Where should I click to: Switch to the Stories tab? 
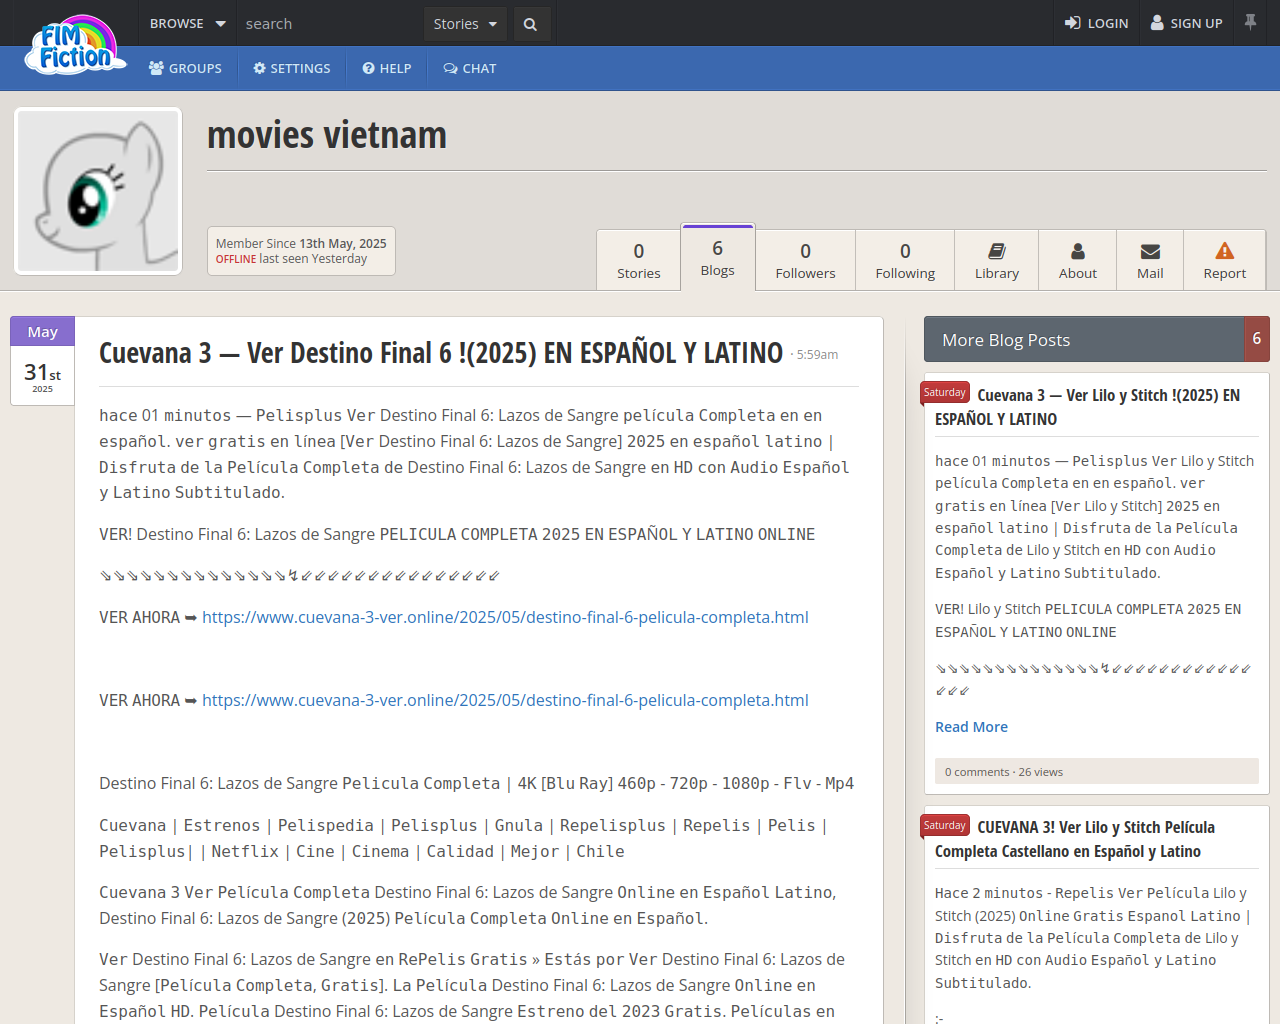pos(639,260)
